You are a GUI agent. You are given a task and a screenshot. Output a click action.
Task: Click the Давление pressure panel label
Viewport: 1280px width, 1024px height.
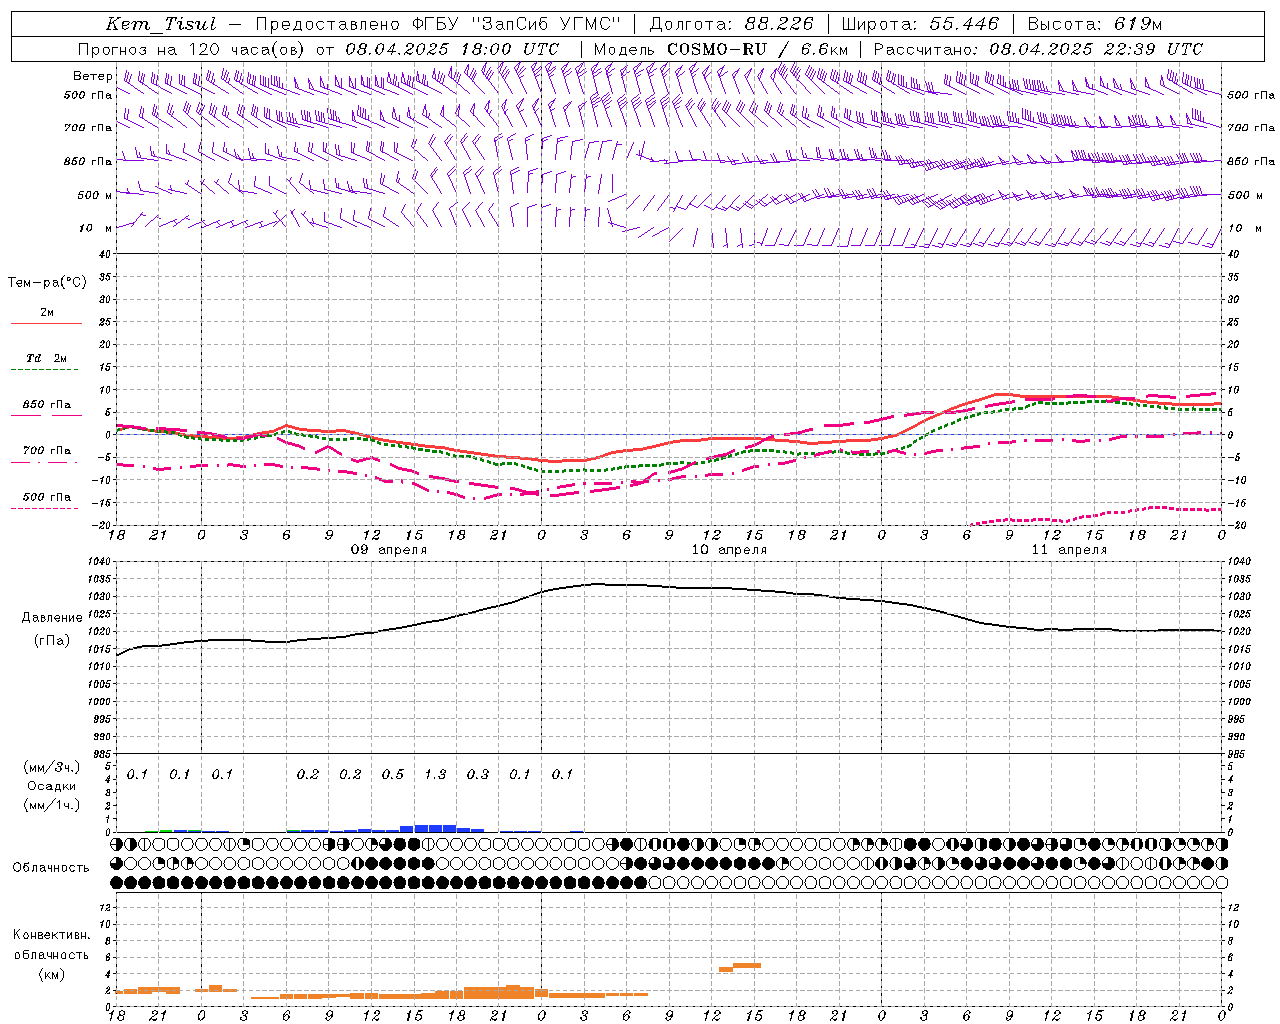point(52,618)
